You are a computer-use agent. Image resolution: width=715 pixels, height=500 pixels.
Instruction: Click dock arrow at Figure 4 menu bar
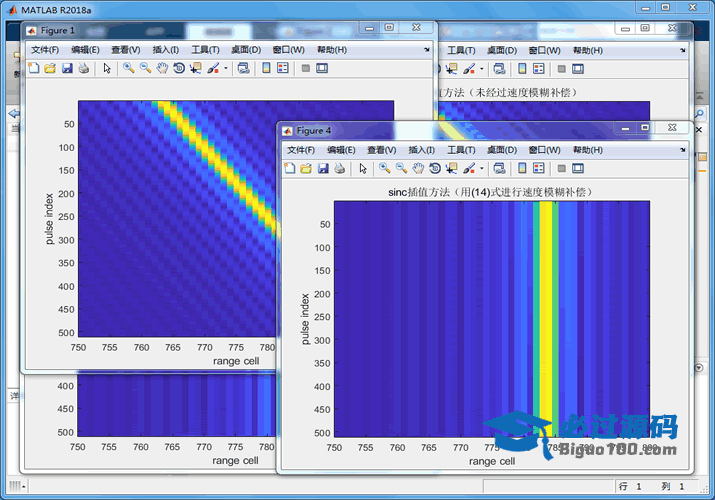click(x=683, y=149)
